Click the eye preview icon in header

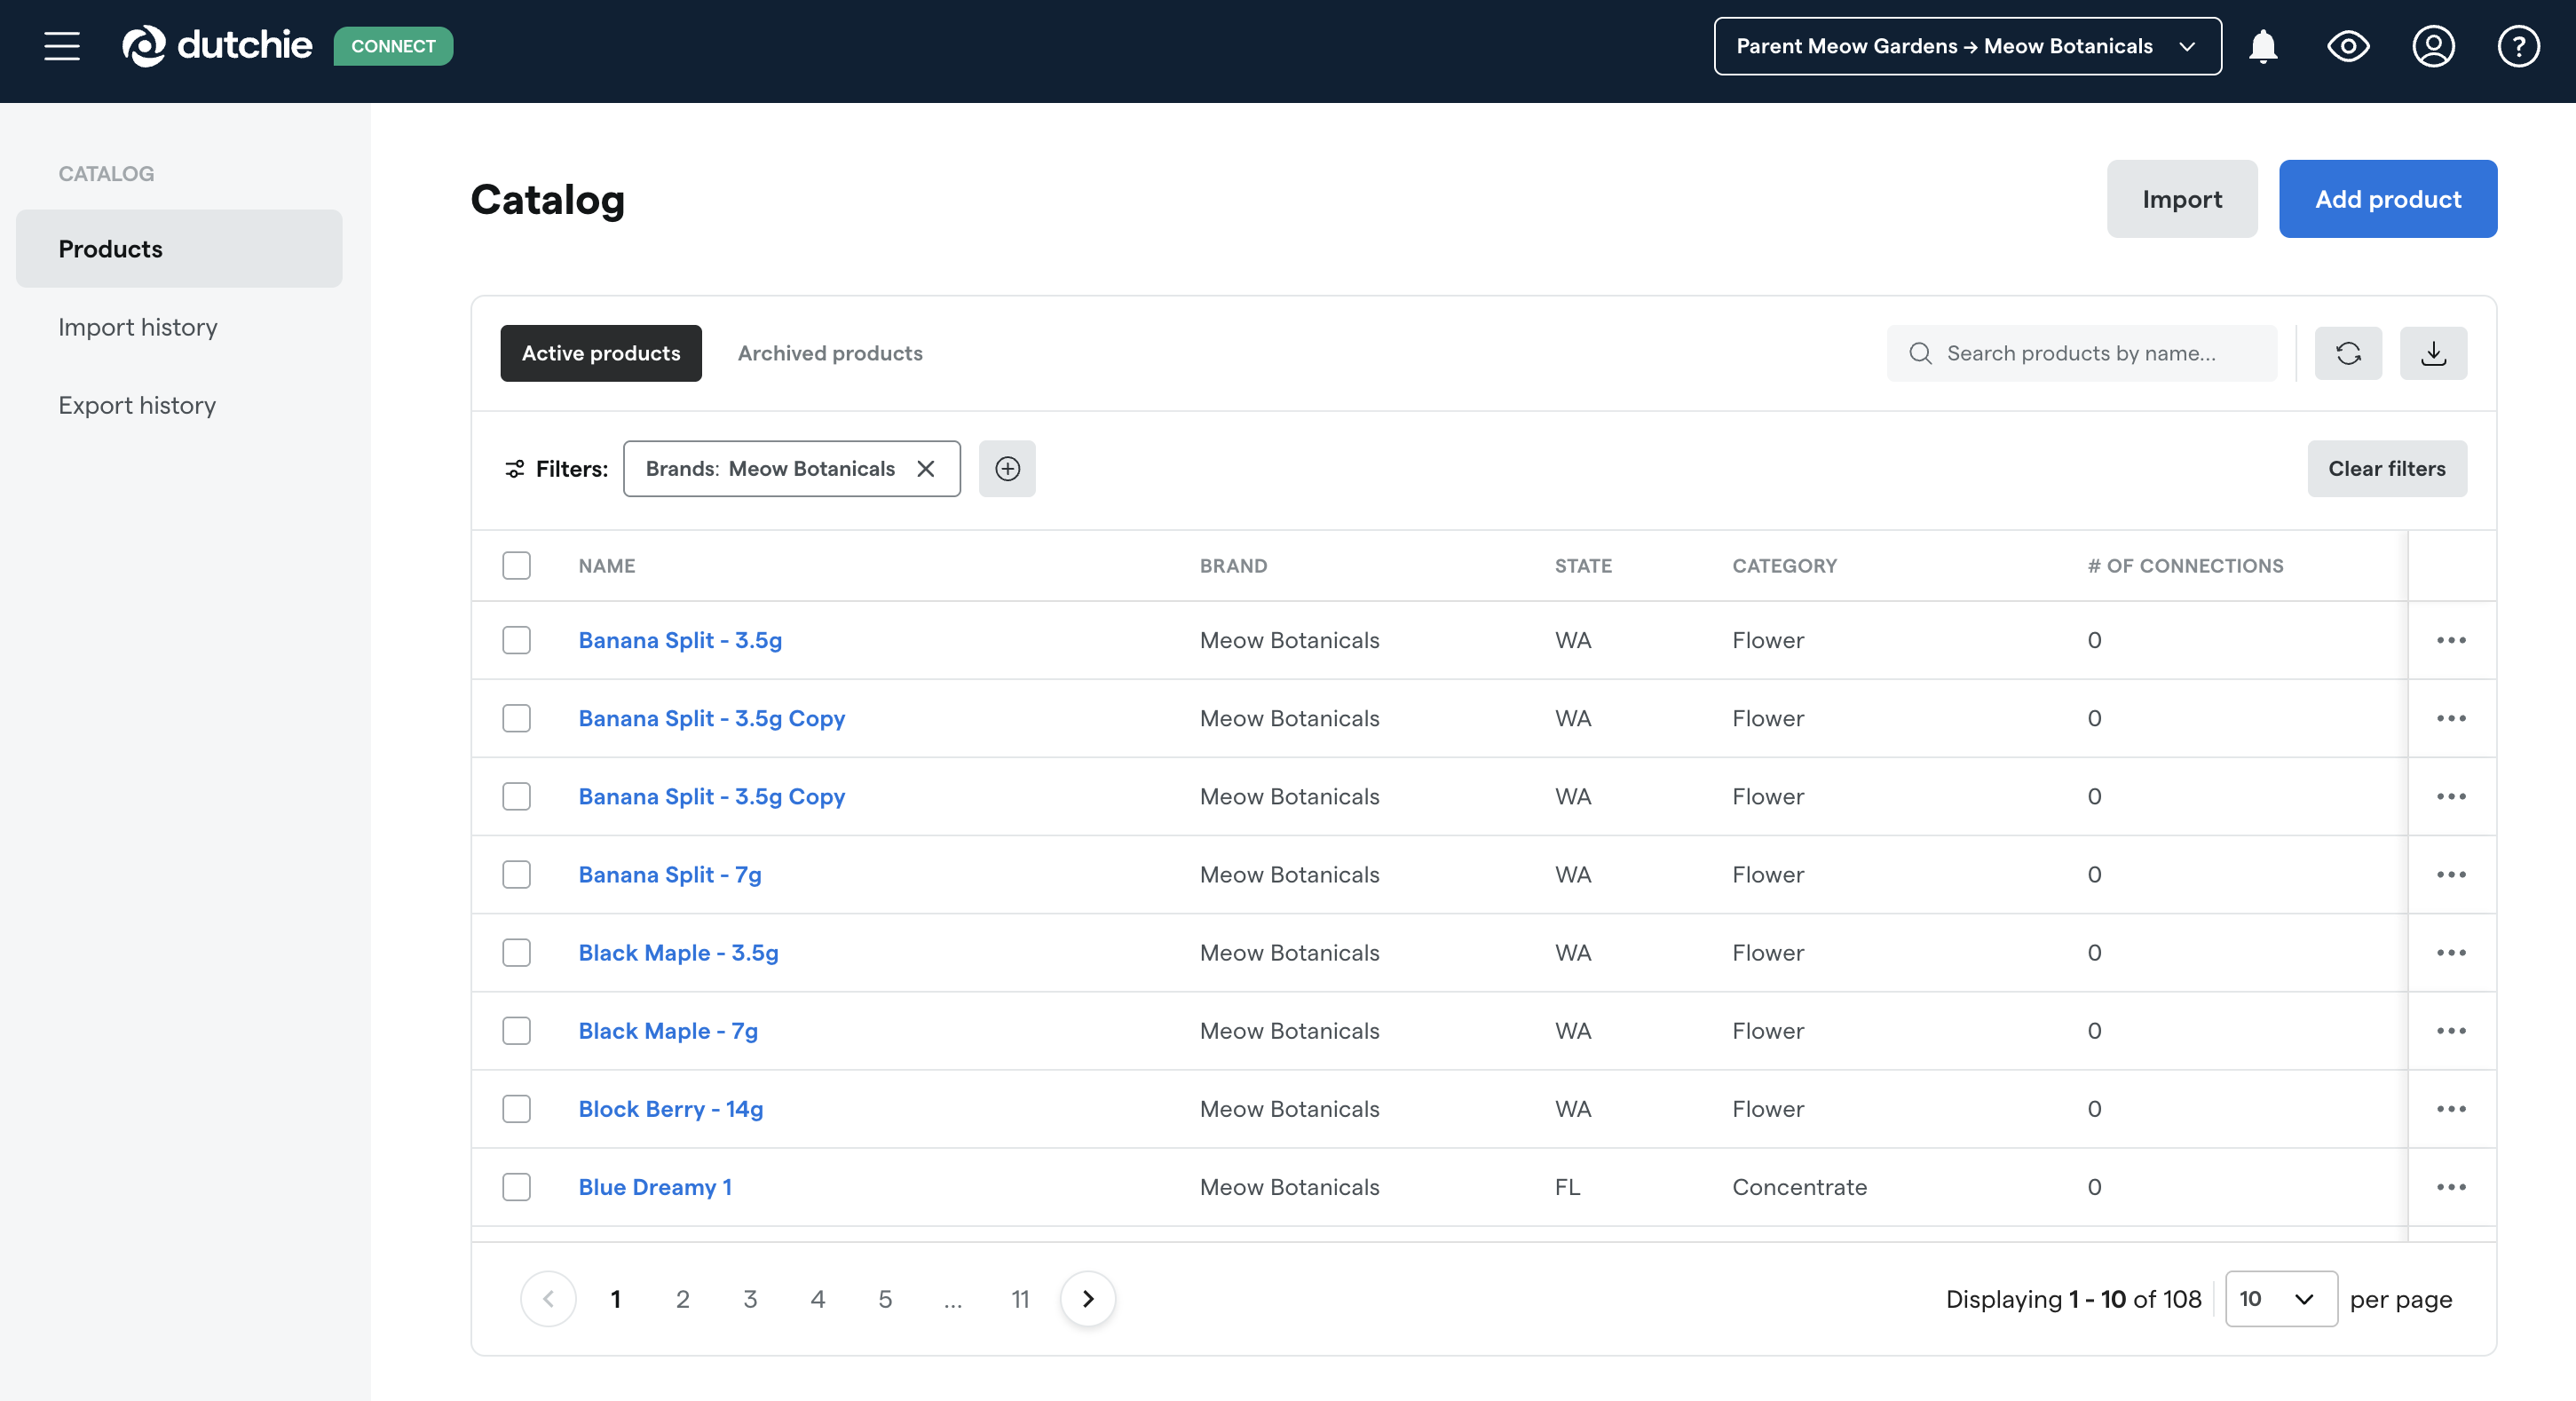[2348, 46]
